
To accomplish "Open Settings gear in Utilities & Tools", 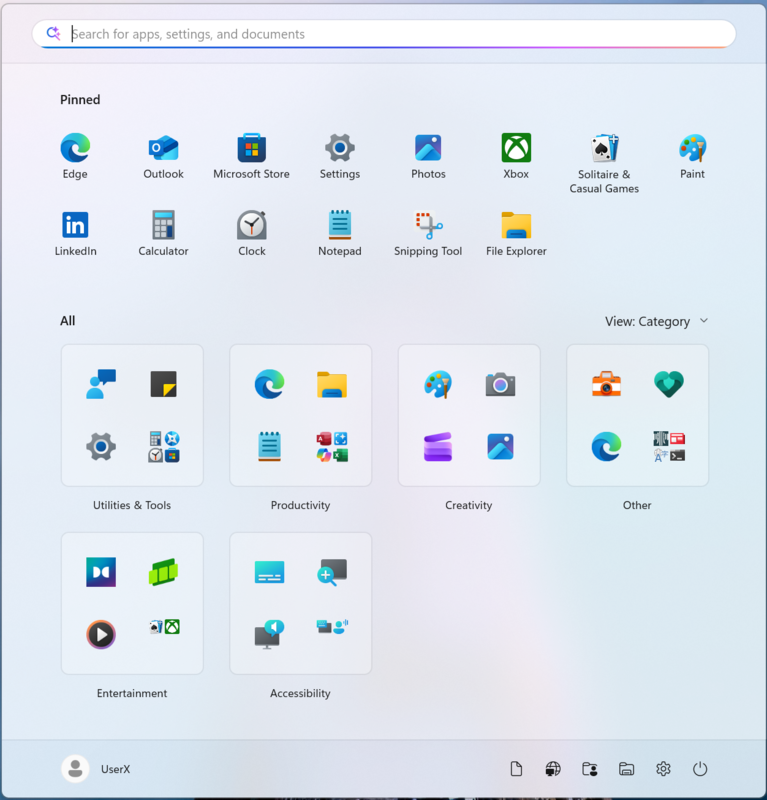I will (101, 447).
